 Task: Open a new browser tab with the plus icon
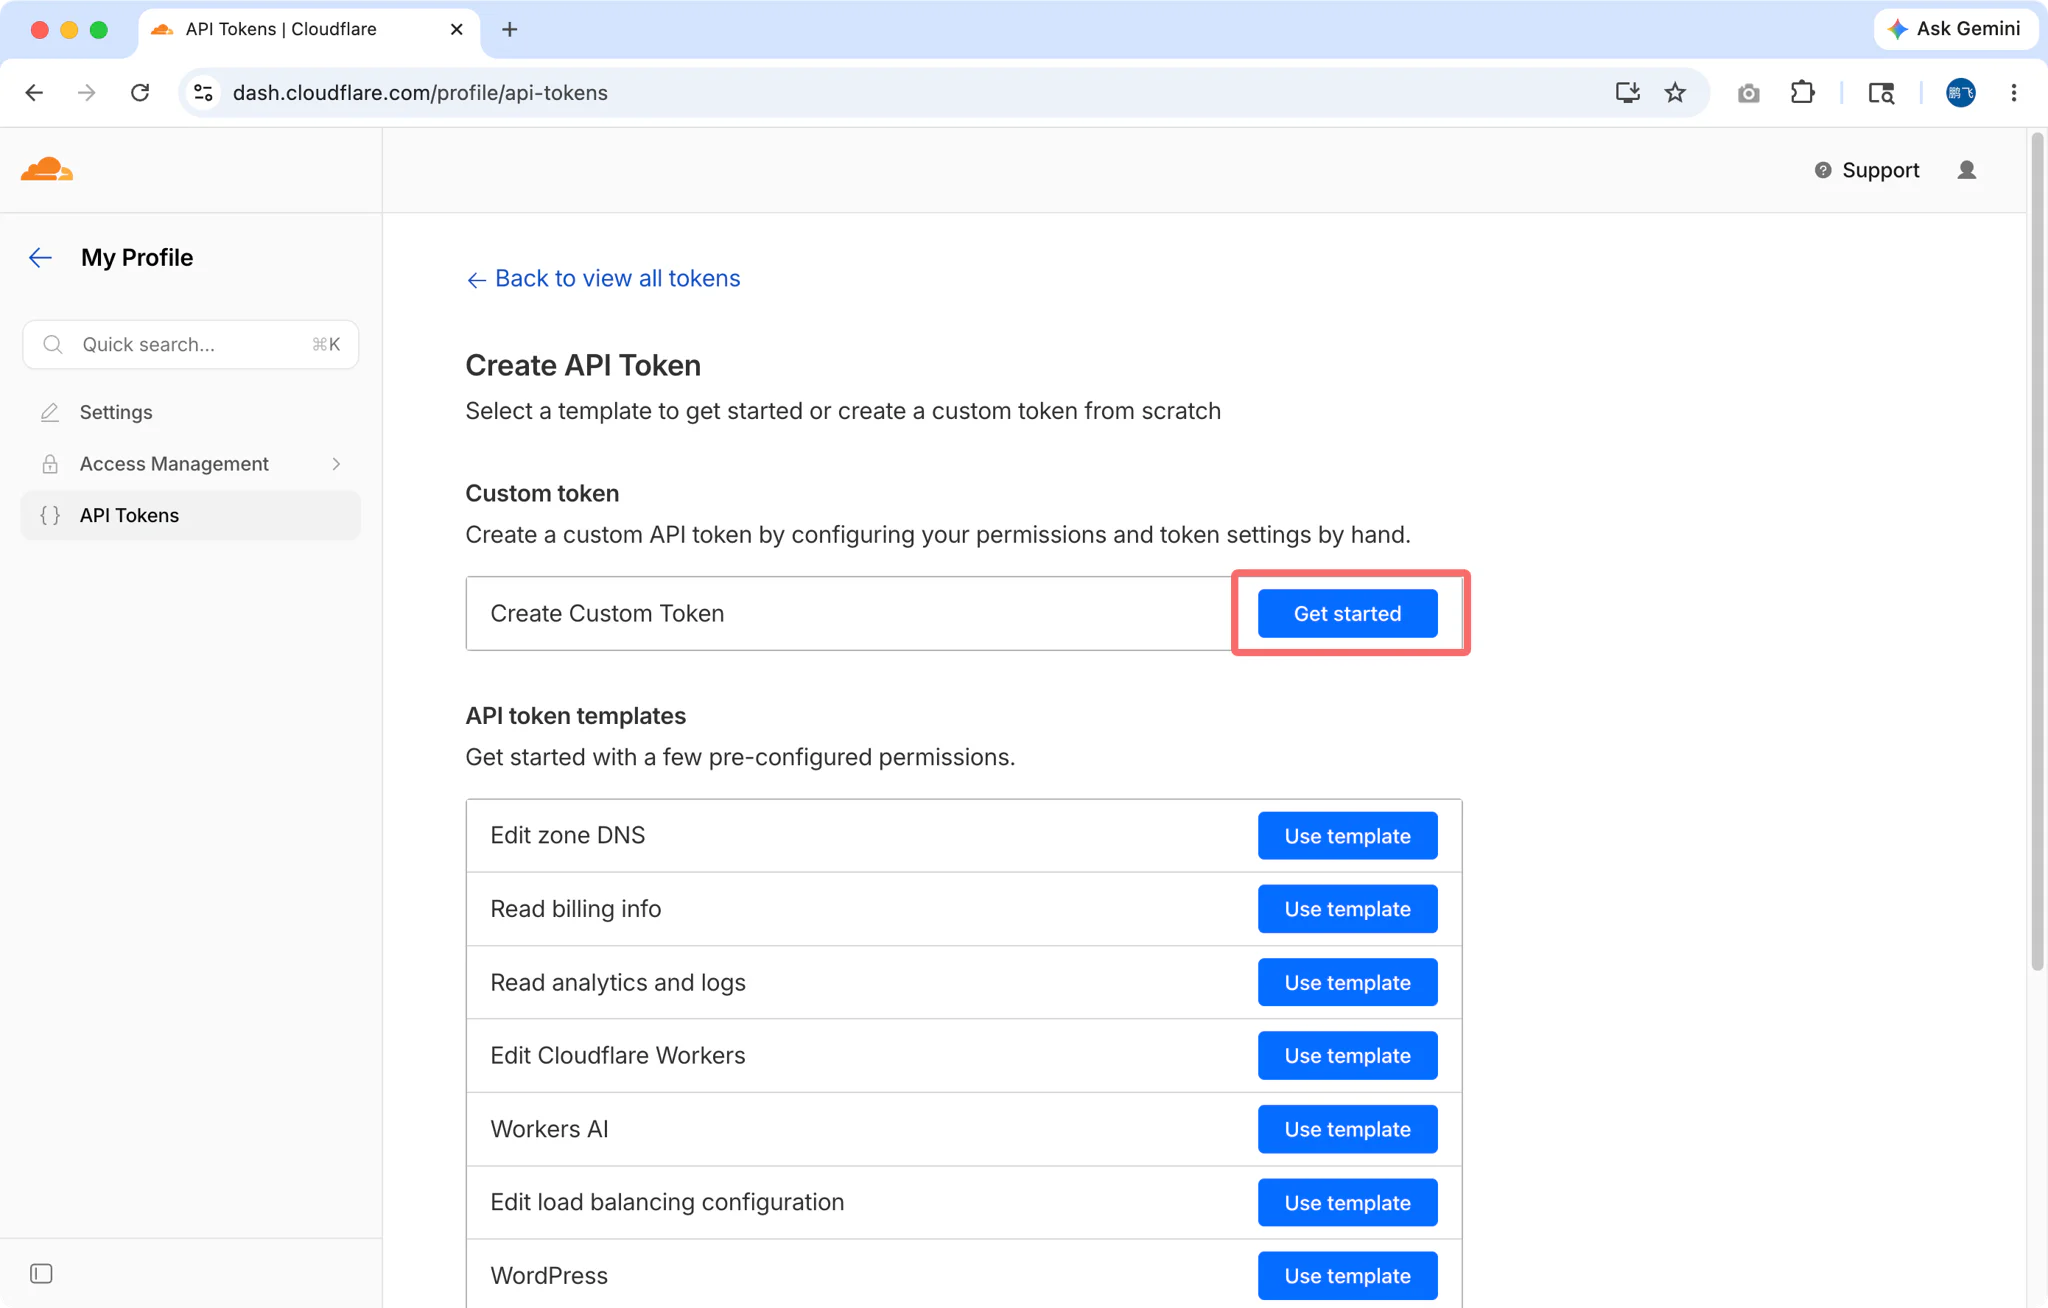pyautogui.click(x=509, y=29)
